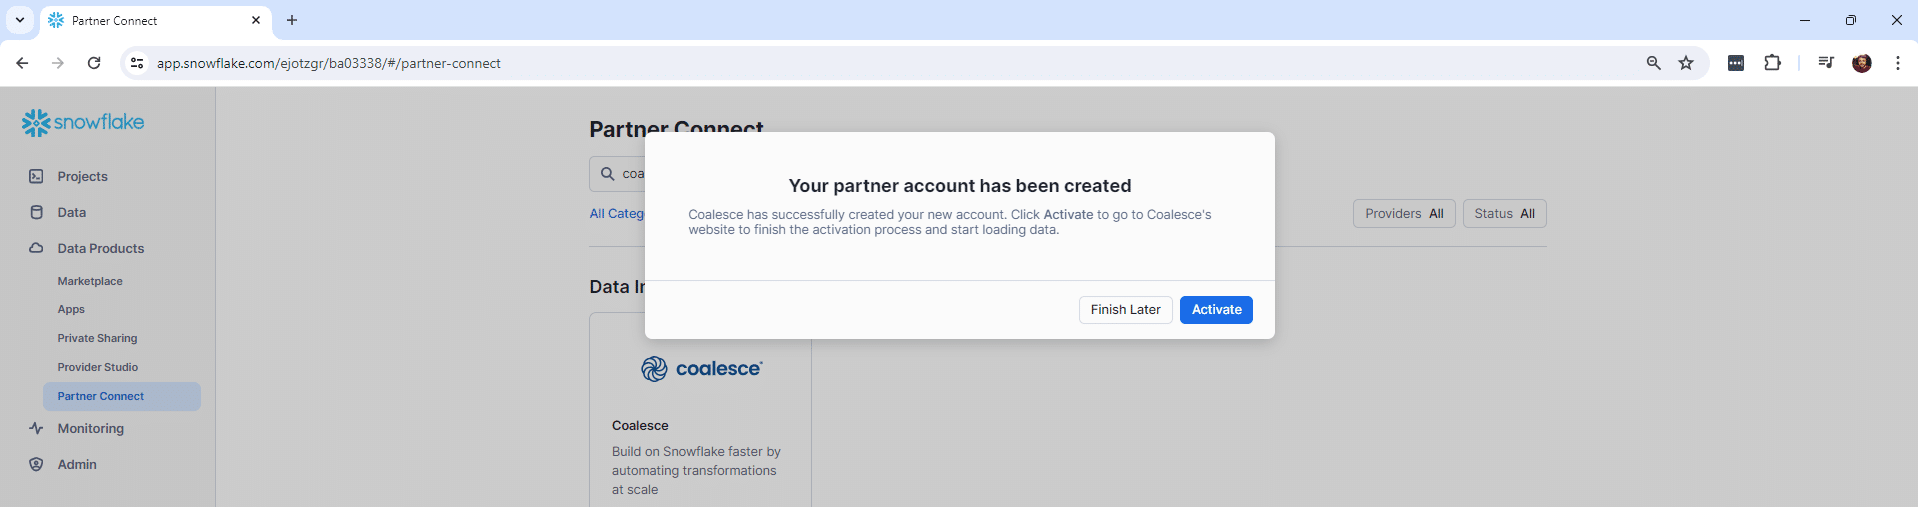Open the Chrome profile avatar
1918x507 pixels.
pos(1862,63)
